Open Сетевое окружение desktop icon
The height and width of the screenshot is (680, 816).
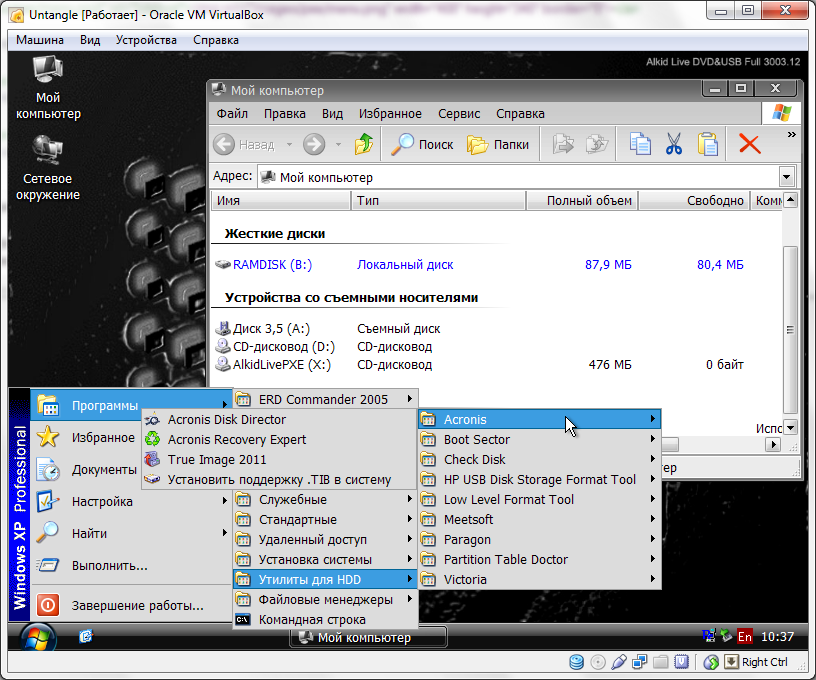click(48, 169)
